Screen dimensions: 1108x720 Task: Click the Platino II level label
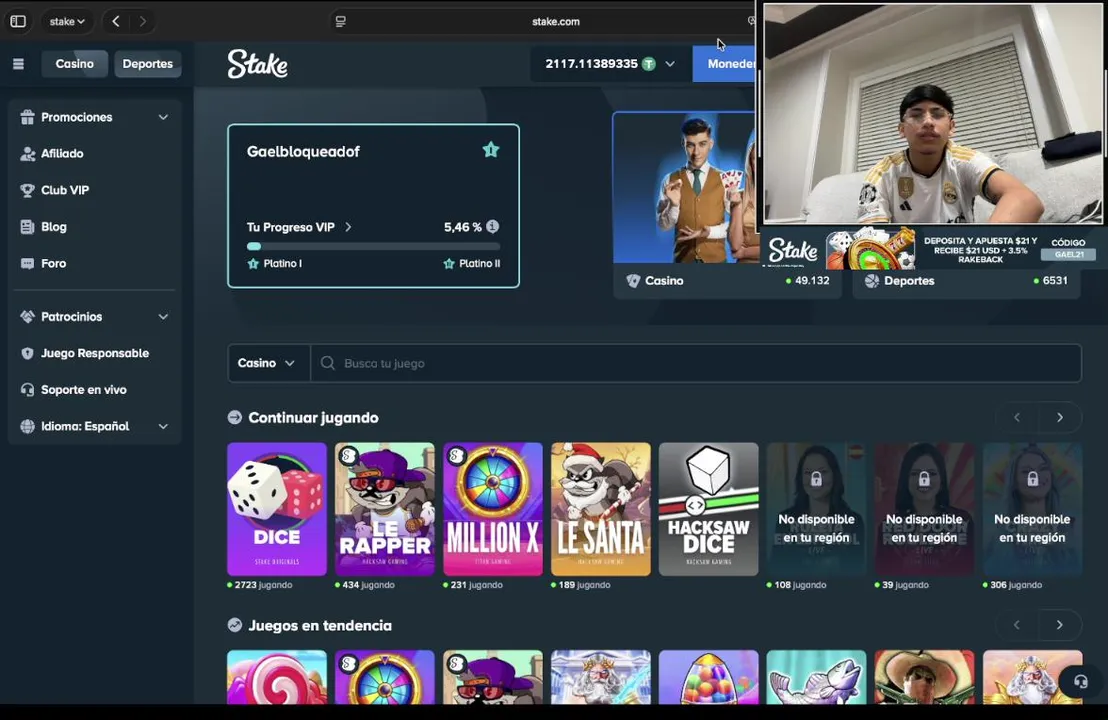click(x=471, y=264)
